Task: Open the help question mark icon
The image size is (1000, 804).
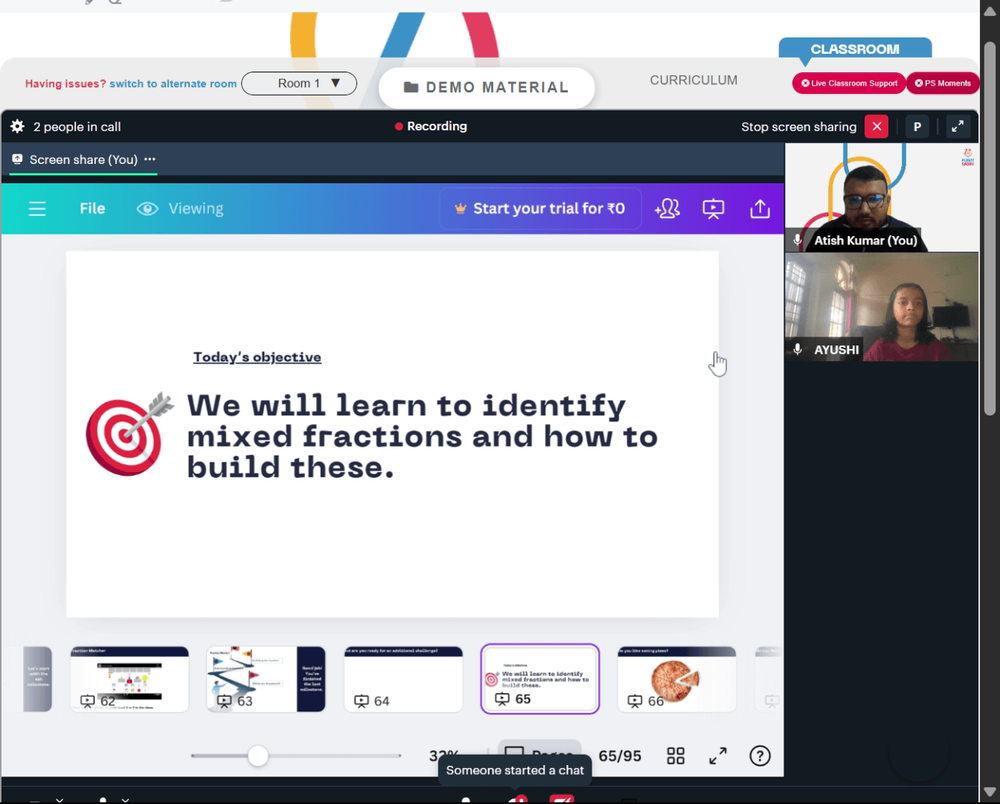Action: click(760, 756)
